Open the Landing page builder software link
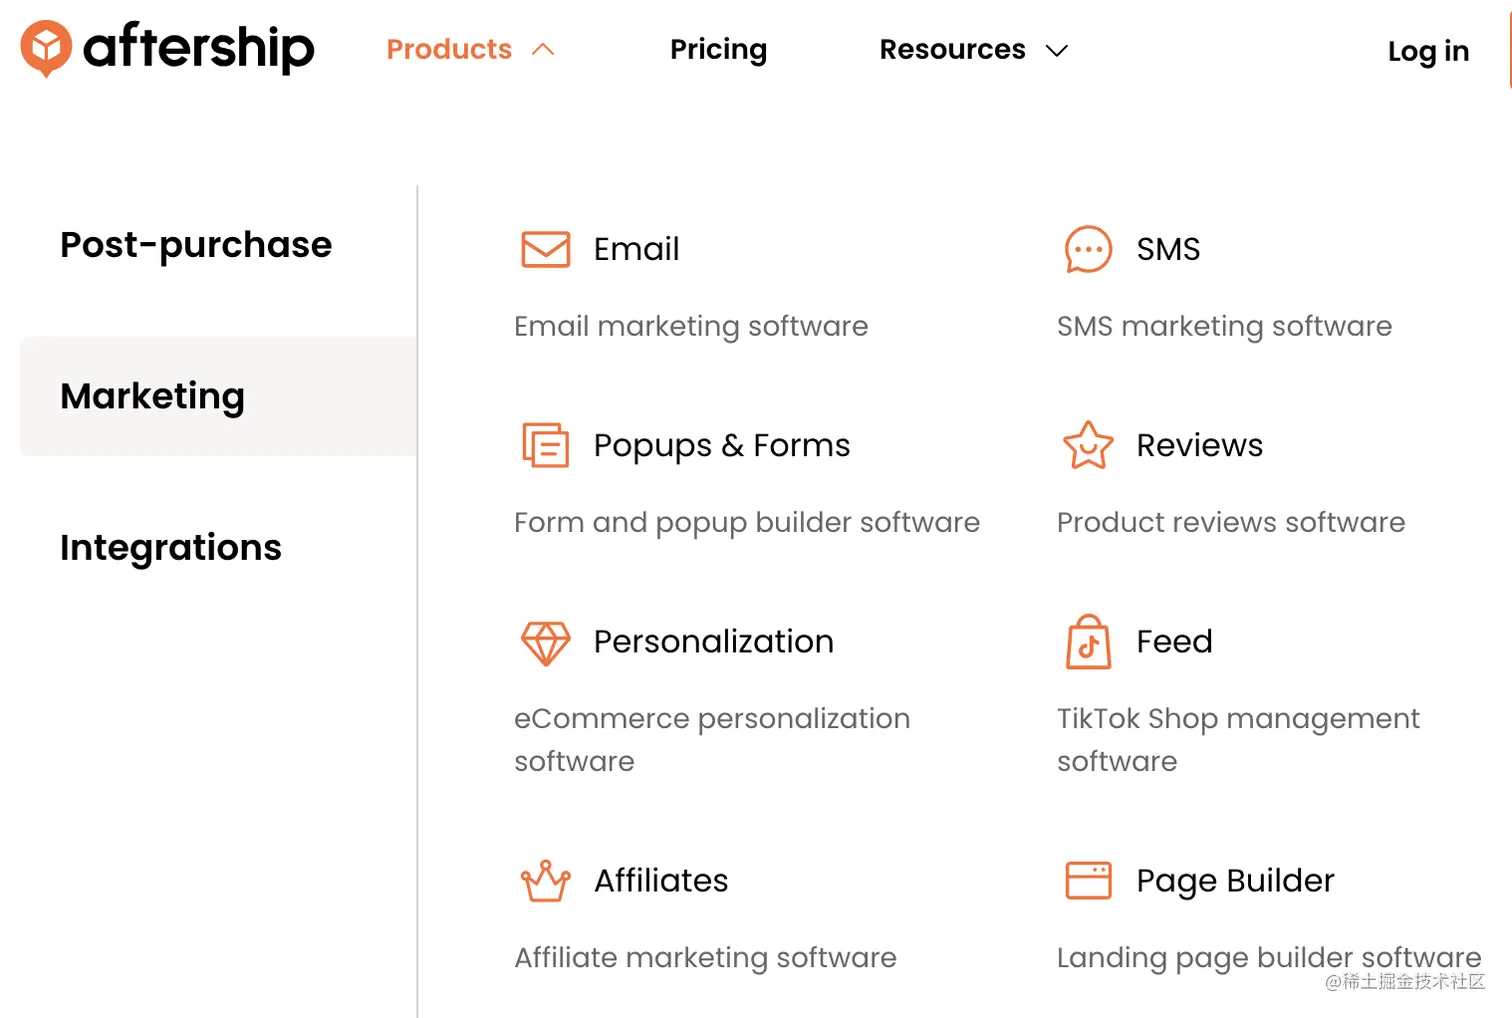Viewport: 1512px width, 1018px height. coord(1268,958)
